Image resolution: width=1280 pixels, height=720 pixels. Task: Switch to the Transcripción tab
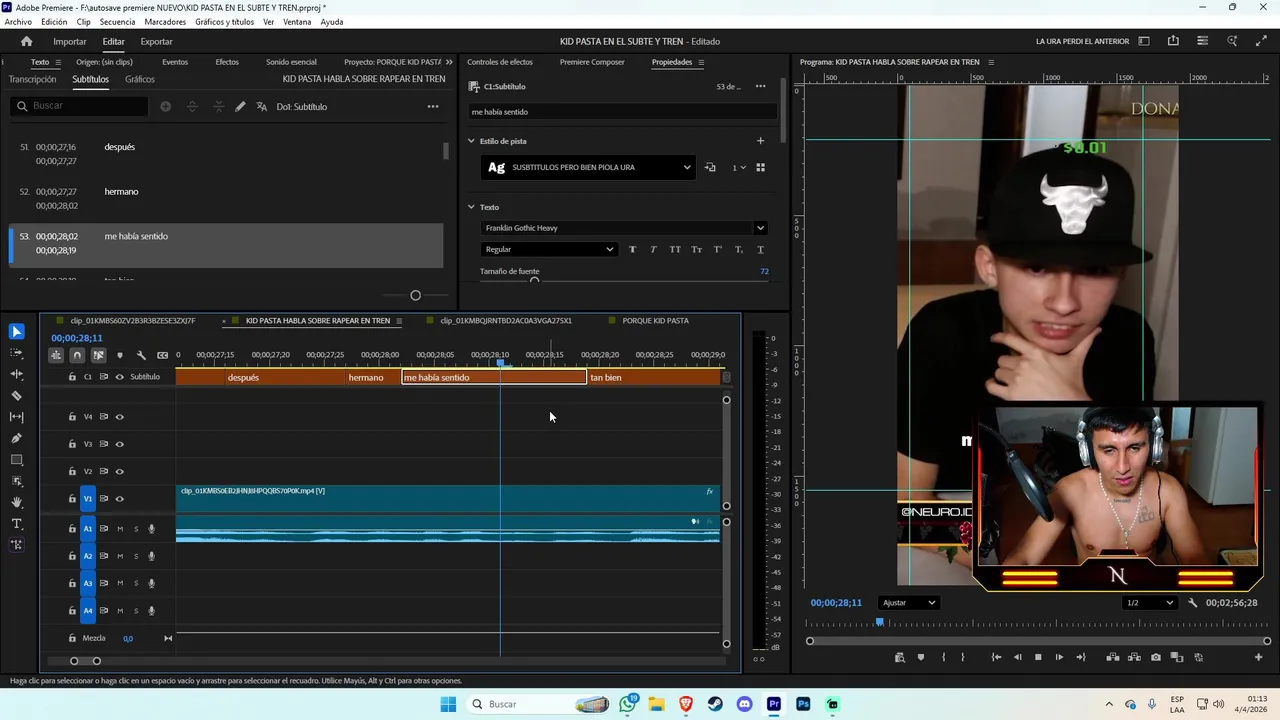pos(32,79)
